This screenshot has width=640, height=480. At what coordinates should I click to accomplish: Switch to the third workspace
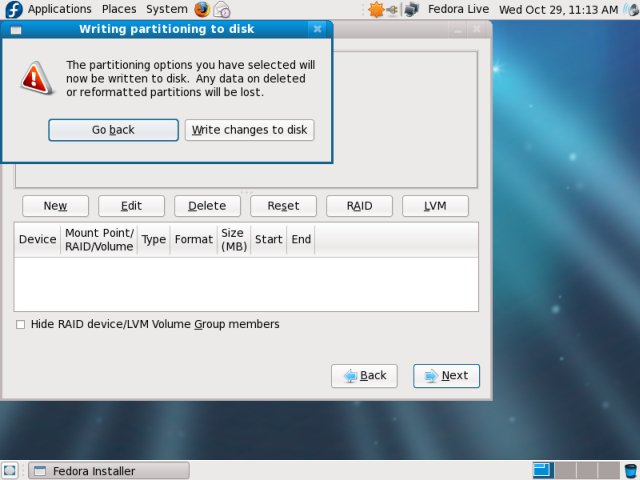click(x=587, y=470)
